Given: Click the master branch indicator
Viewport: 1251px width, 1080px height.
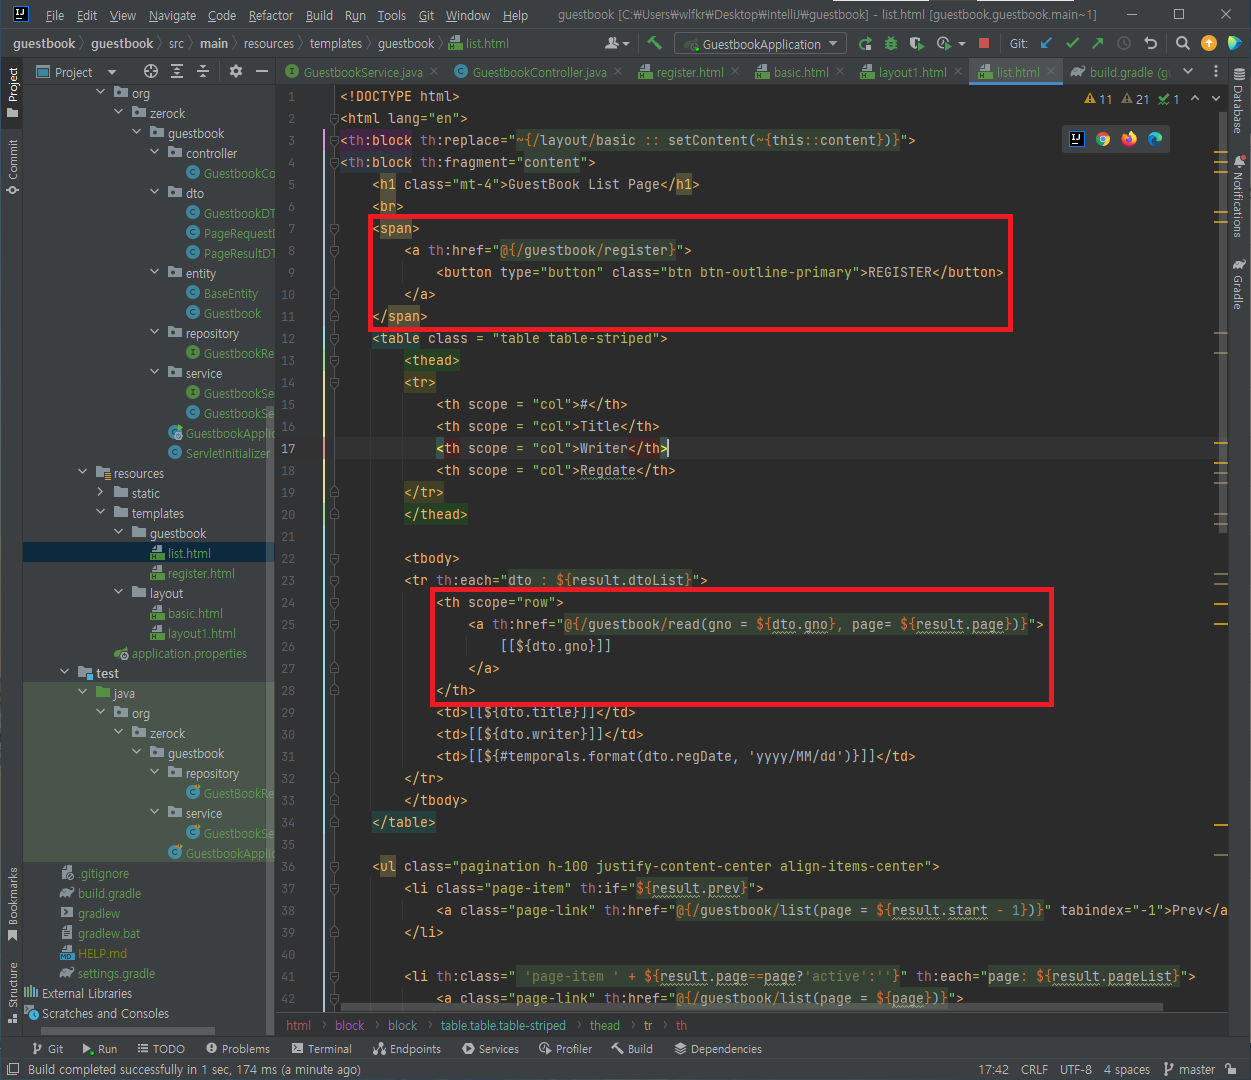Looking at the screenshot, I should point(1189,1069).
